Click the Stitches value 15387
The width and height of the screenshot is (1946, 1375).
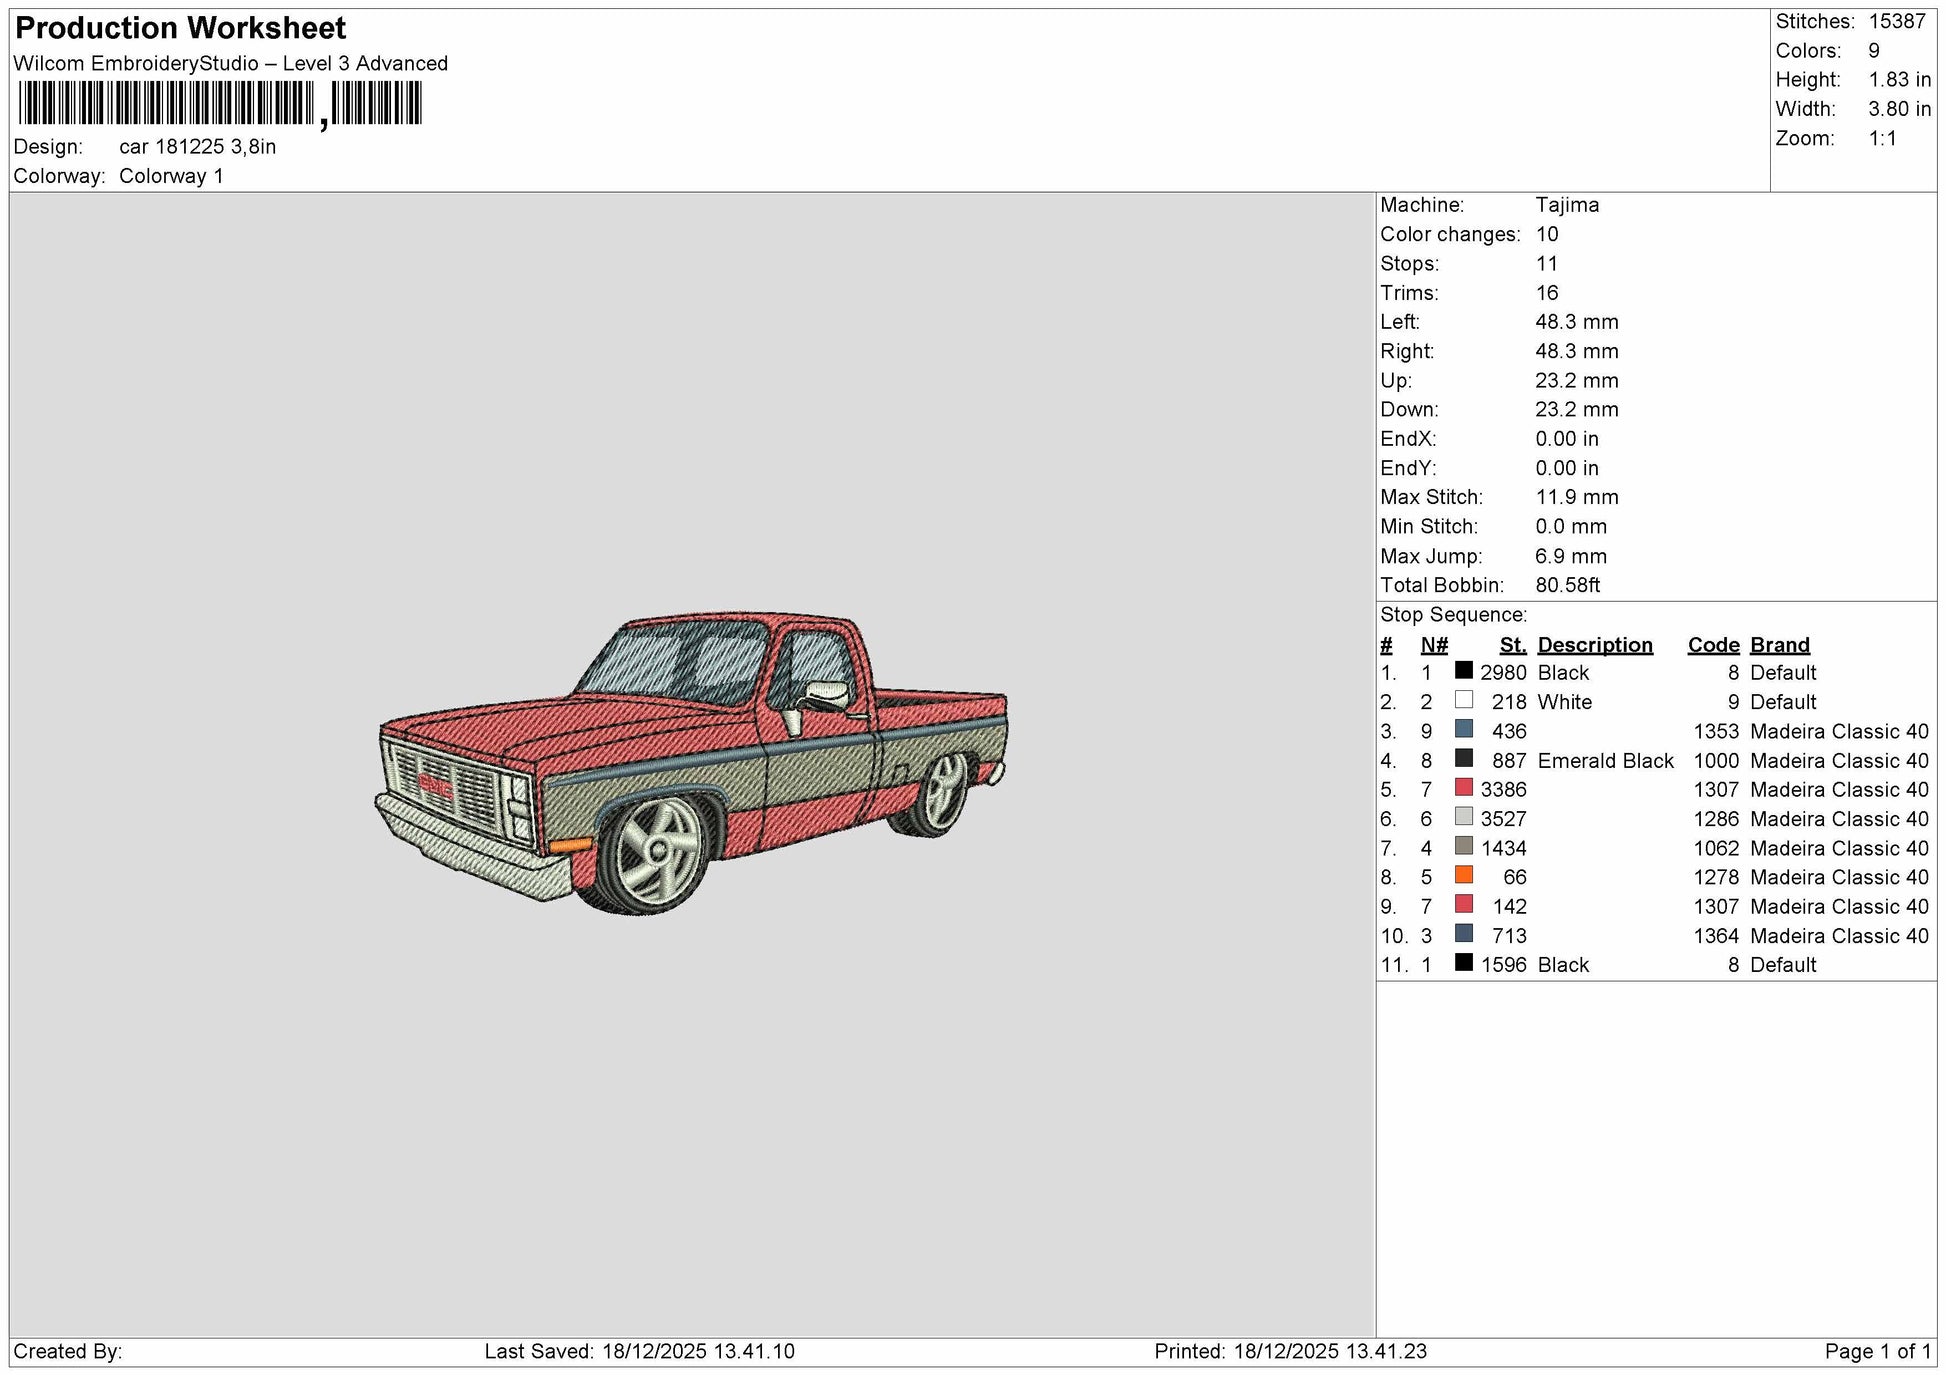pyautogui.click(x=1897, y=21)
